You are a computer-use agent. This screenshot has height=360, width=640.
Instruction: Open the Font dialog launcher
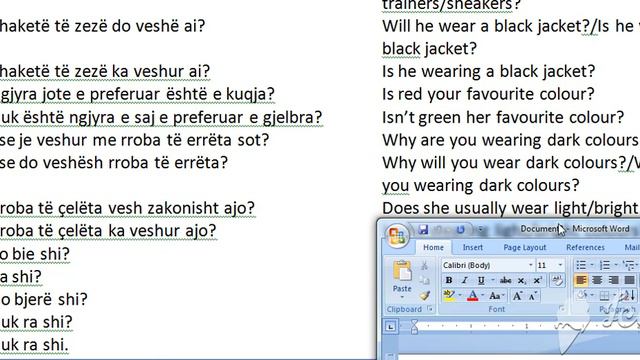562,309
